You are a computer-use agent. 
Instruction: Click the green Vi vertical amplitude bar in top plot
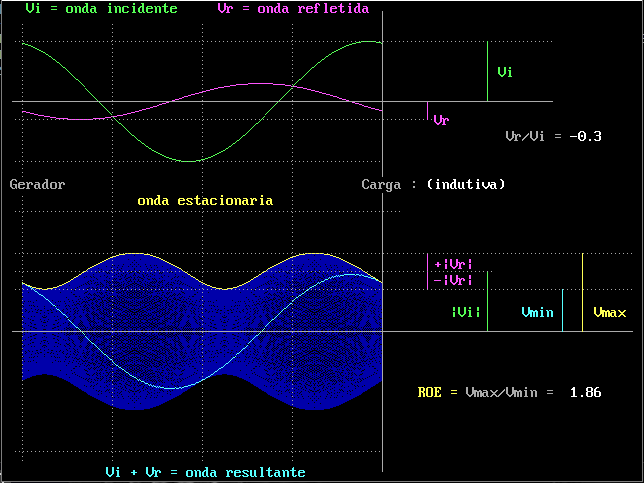point(488,71)
